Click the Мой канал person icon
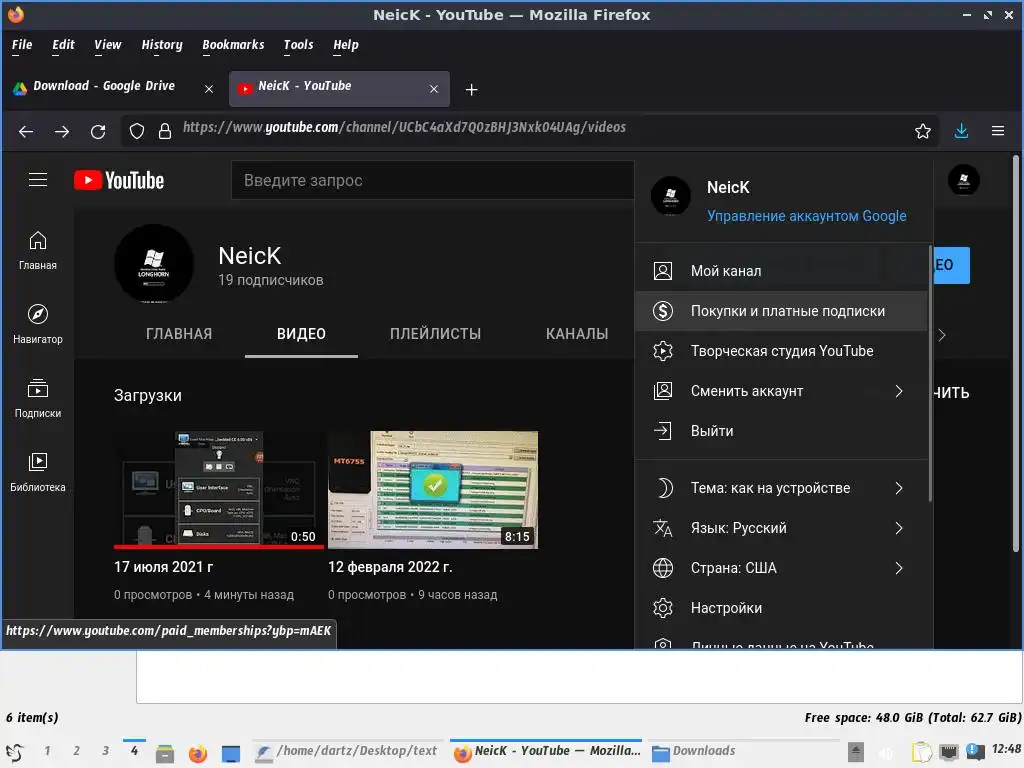 [x=663, y=271]
